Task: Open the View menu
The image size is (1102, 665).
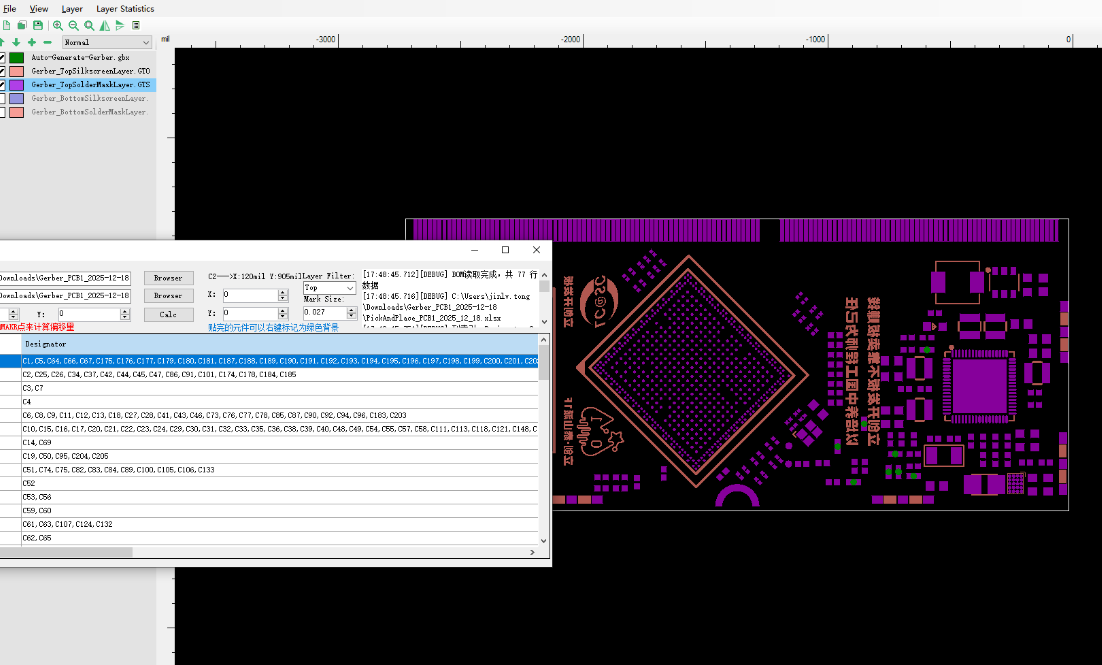Action: [x=38, y=8]
